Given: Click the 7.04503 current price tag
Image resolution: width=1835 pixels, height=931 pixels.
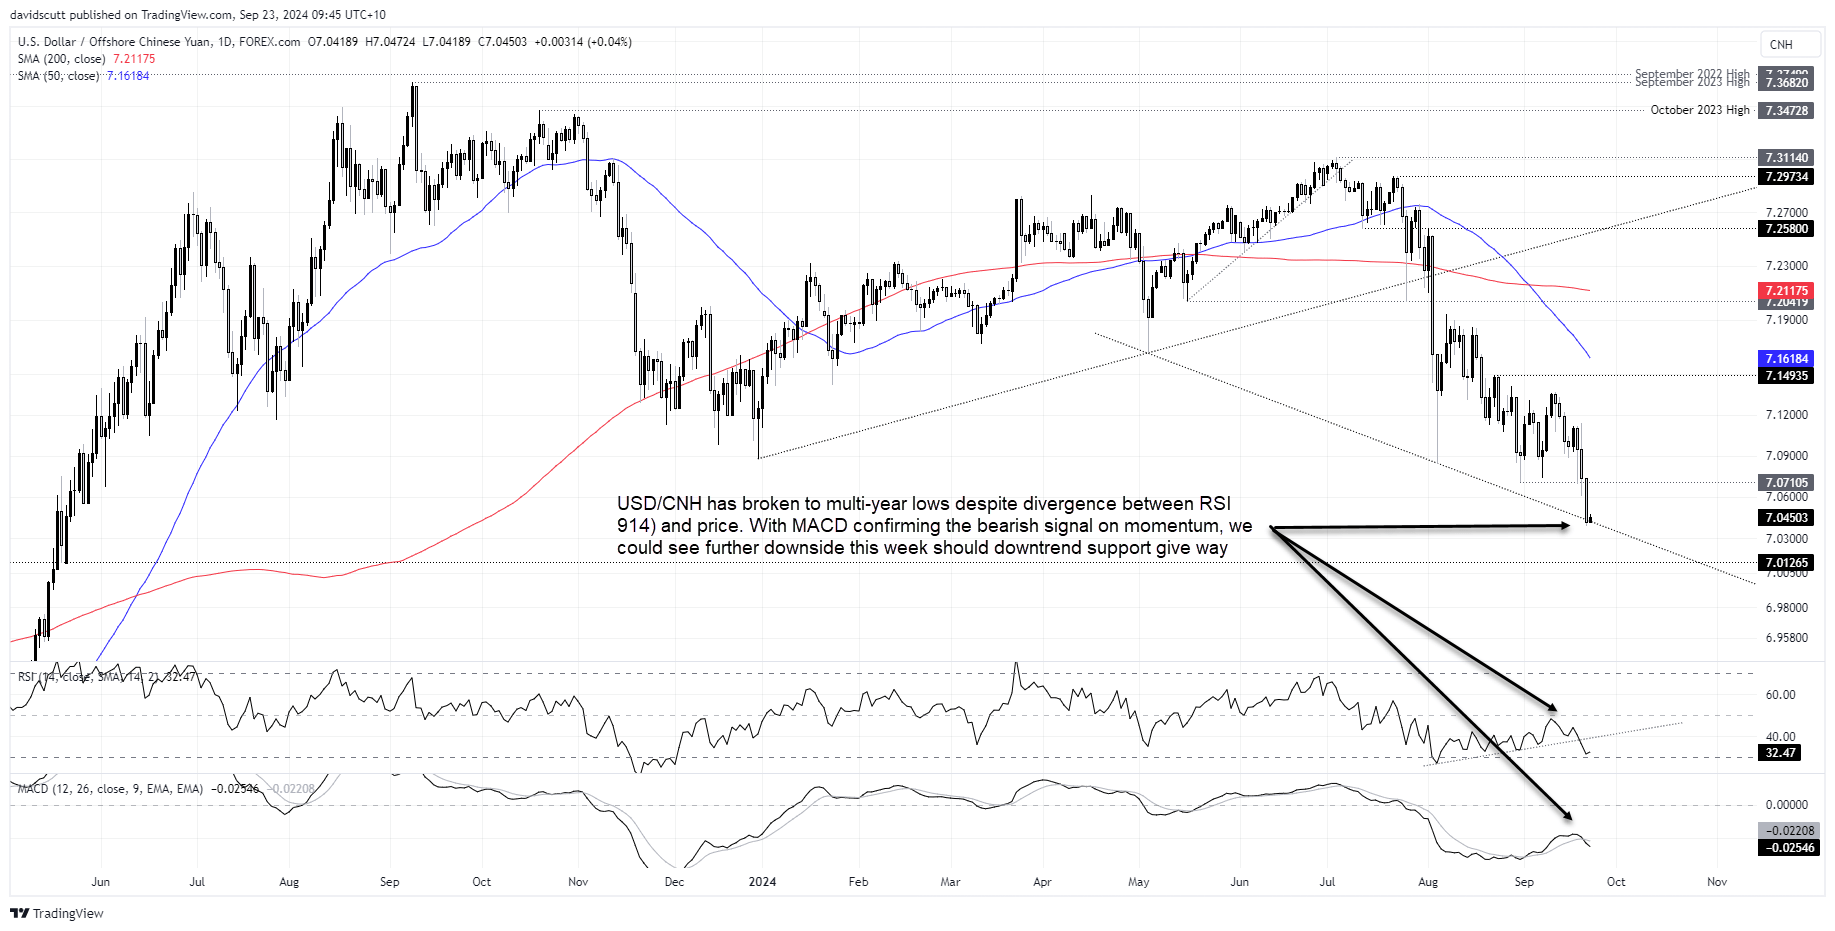Looking at the screenshot, I should (x=1786, y=518).
